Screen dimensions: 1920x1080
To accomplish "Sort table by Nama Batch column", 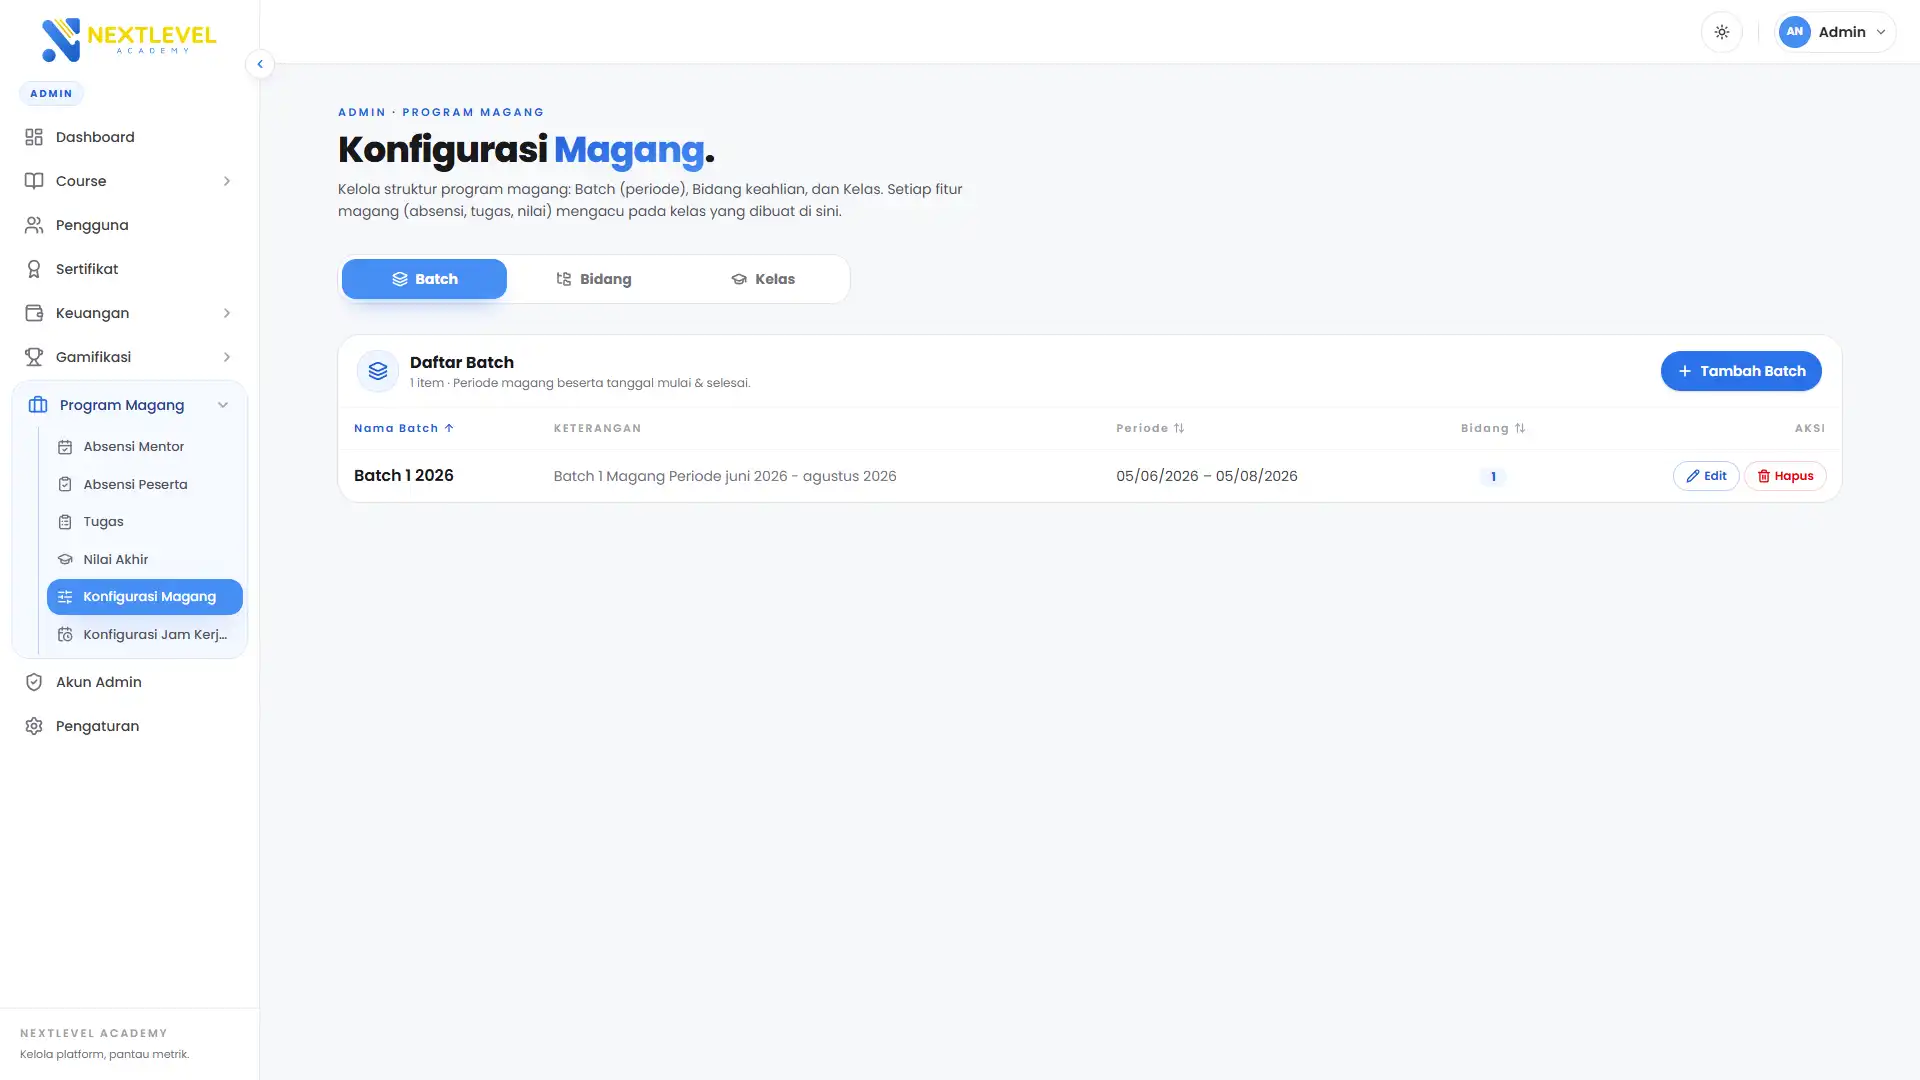I will click(404, 428).
